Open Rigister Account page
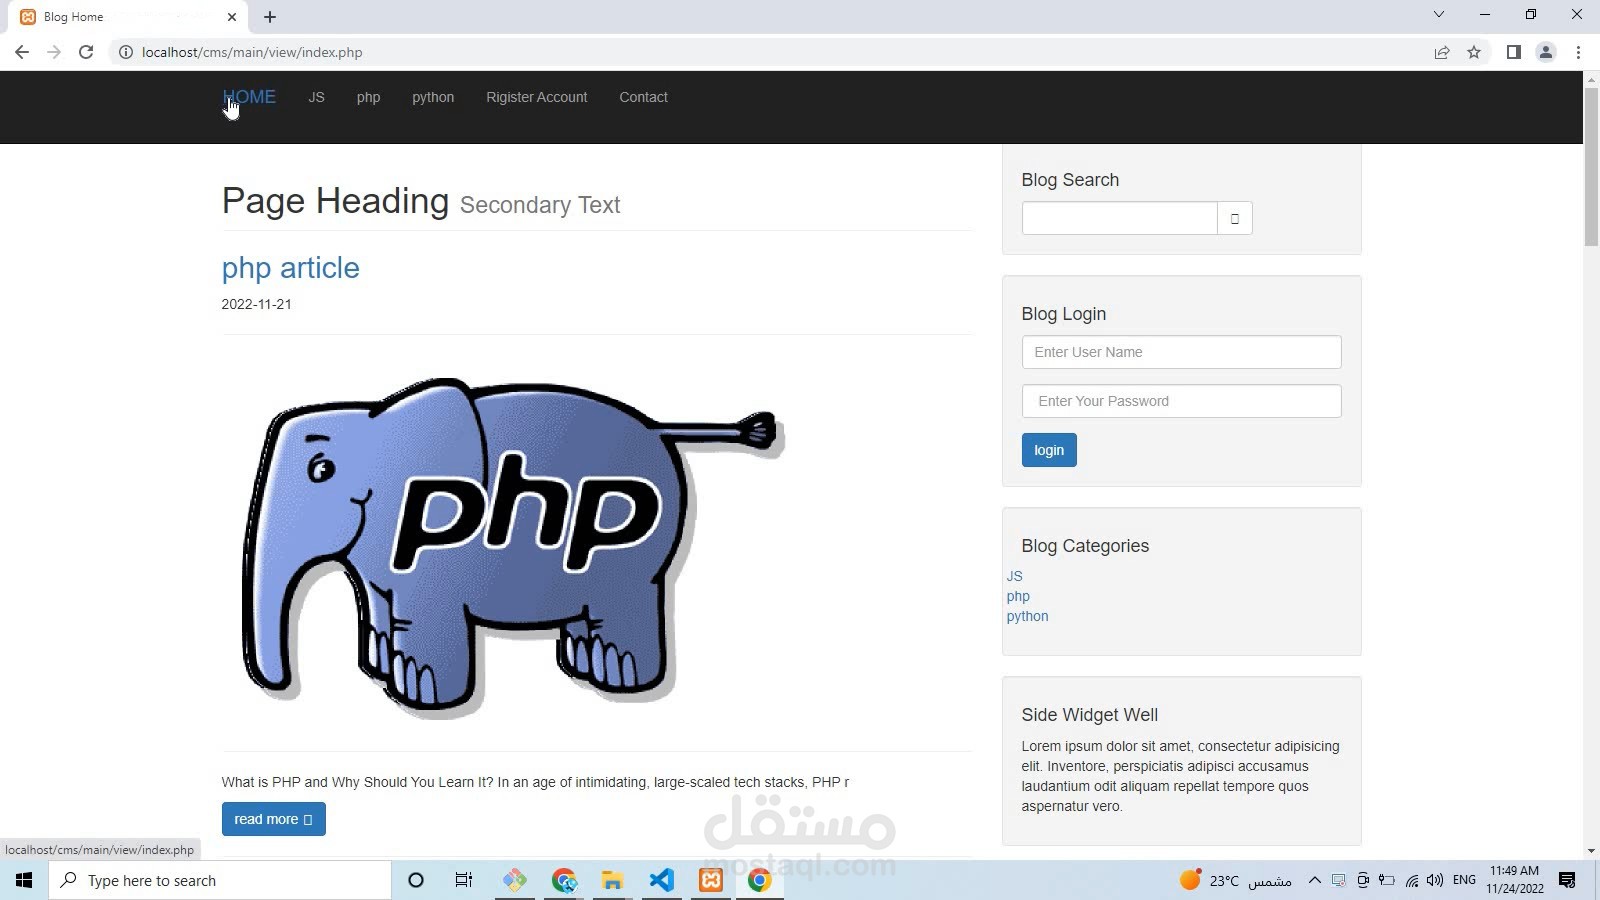This screenshot has height=900, width=1600. tap(537, 97)
